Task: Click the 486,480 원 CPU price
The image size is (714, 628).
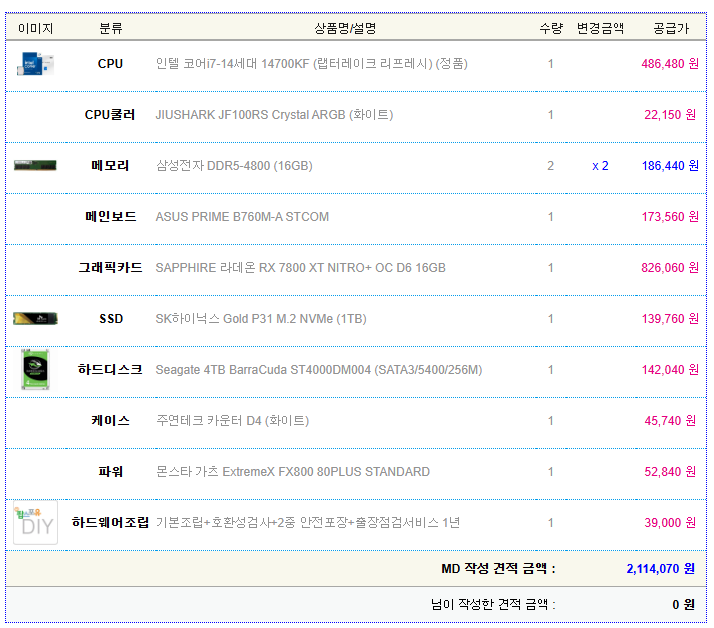Action: 670,64
